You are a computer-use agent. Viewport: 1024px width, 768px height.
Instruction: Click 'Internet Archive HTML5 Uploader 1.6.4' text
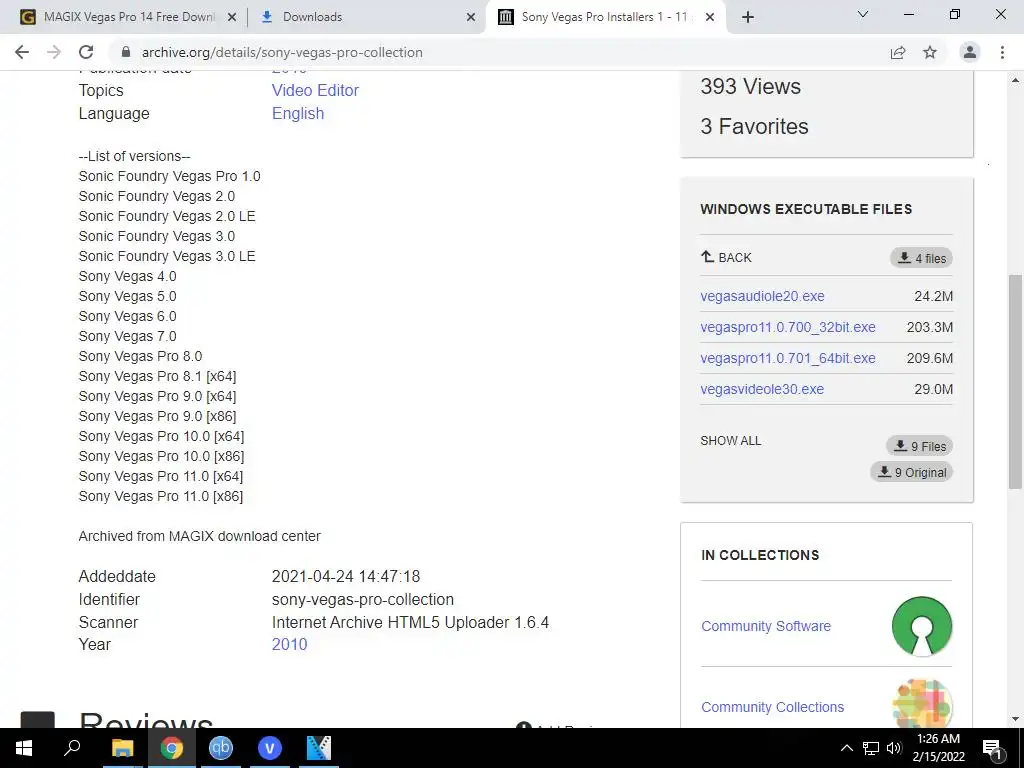point(410,622)
